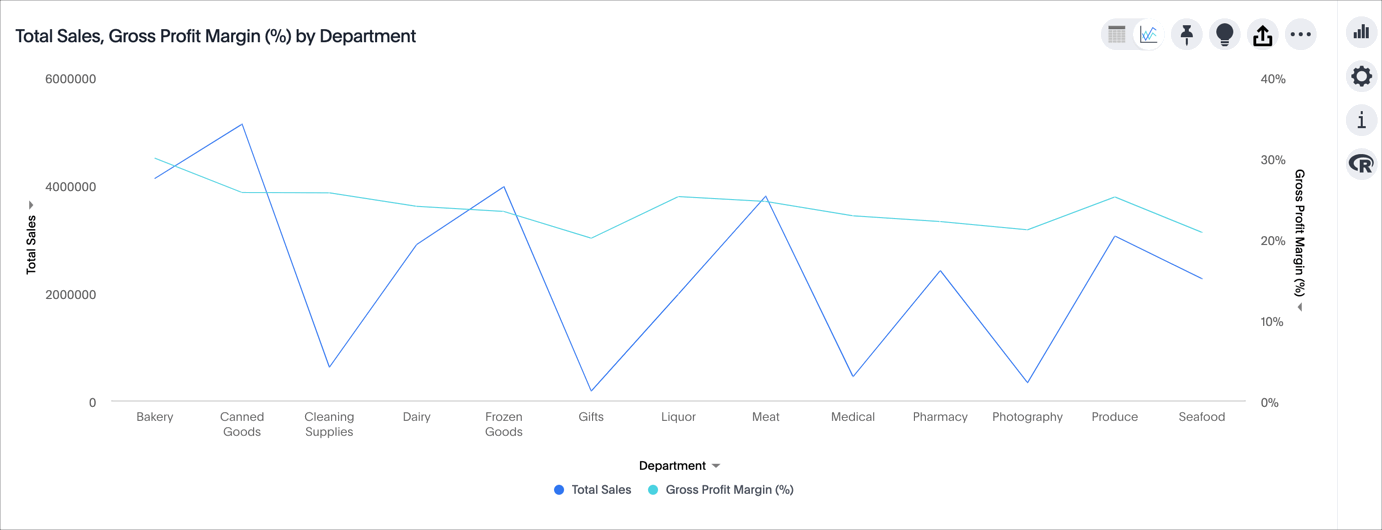Switch to chart view
This screenshot has height=530, width=1382.
pyautogui.click(x=1148, y=35)
